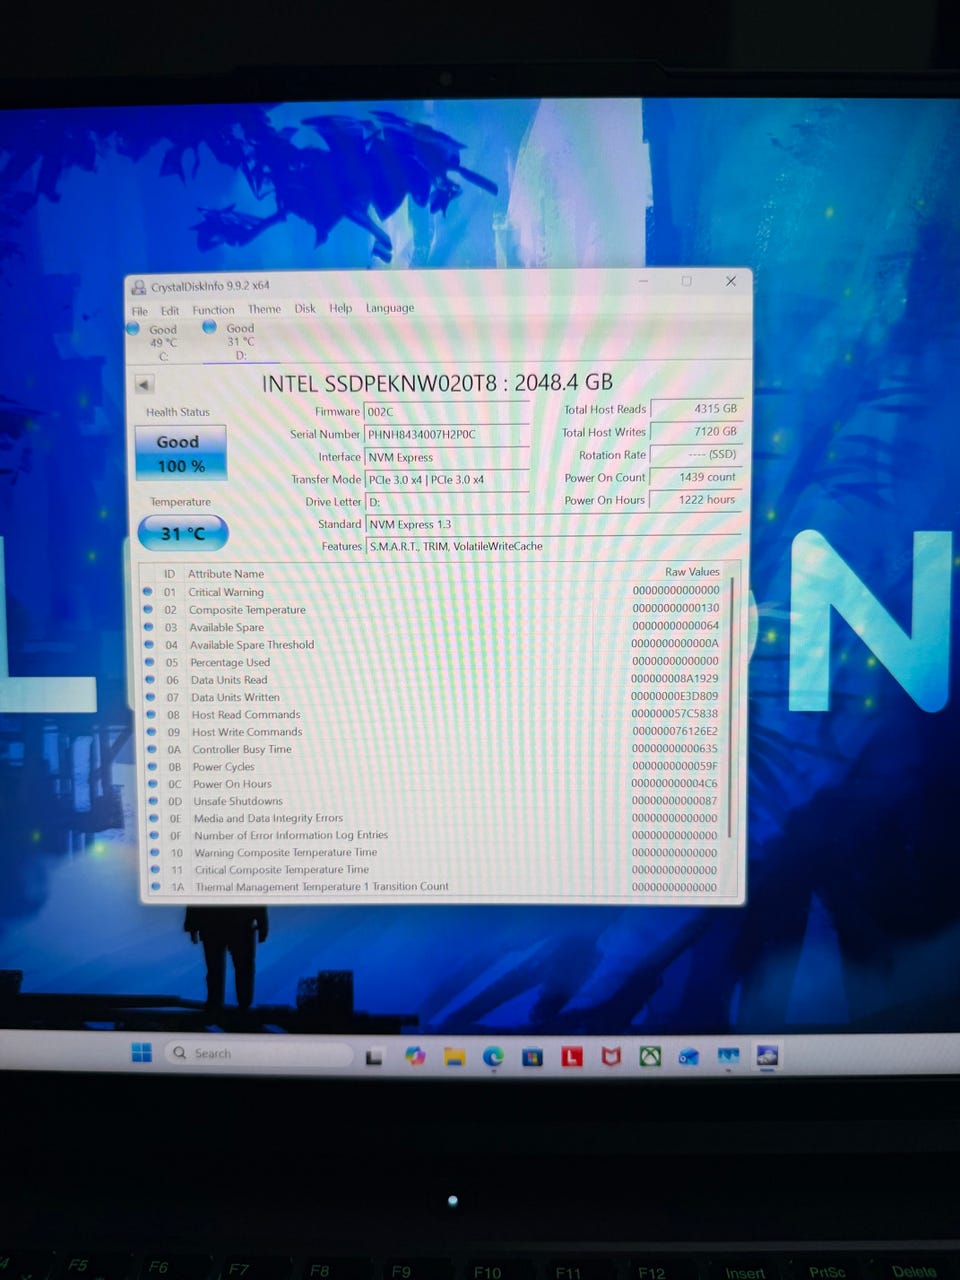The height and width of the screenshot is (1280, 960).
Task: Select the Host Read Commands row
Action: pos(434,714)
